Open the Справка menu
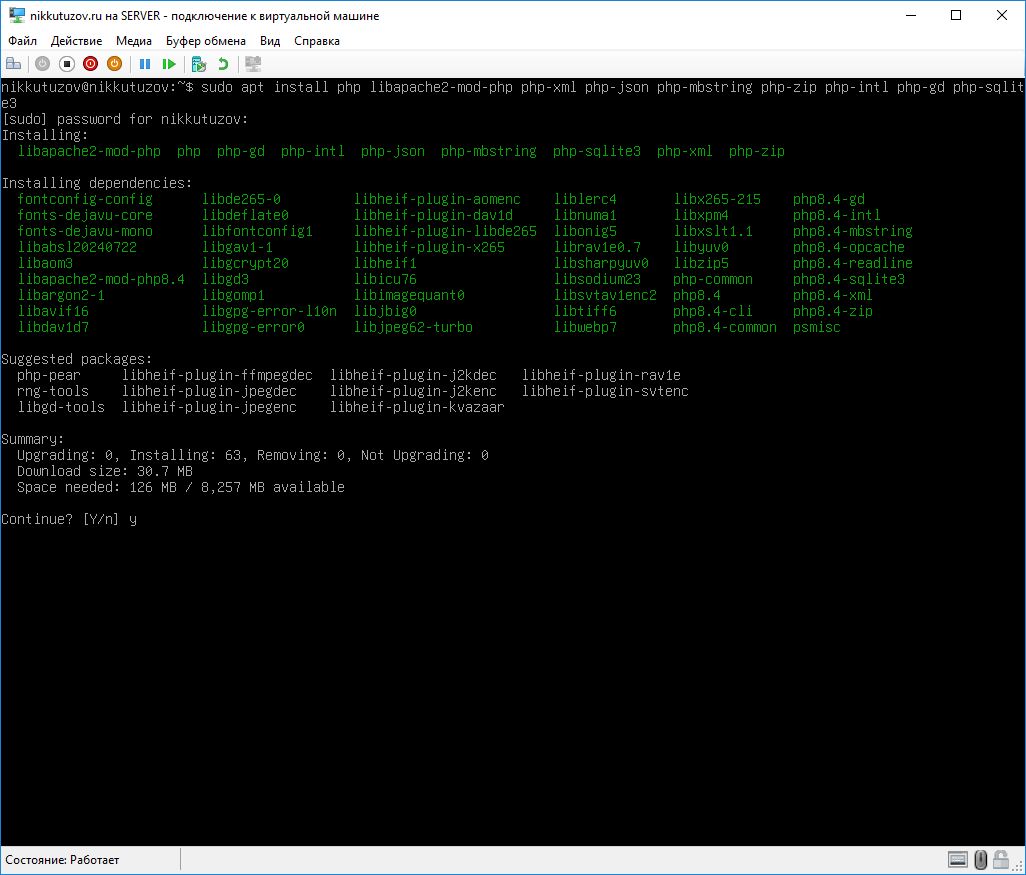Image resolution: width=1026 pixels, height=875 pixels. 317,41
